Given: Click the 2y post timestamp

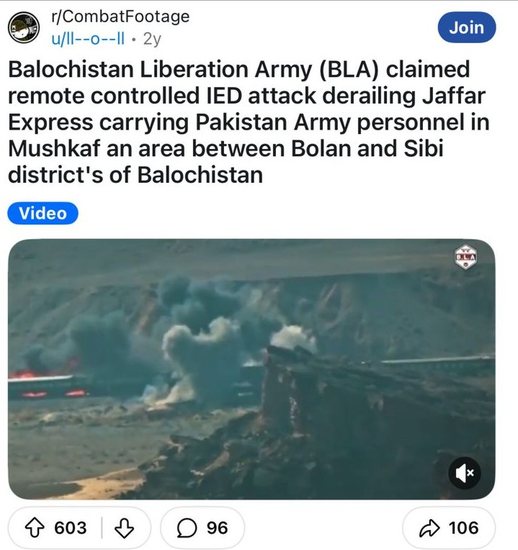Looking at the screenshot, I should (152, 39).
